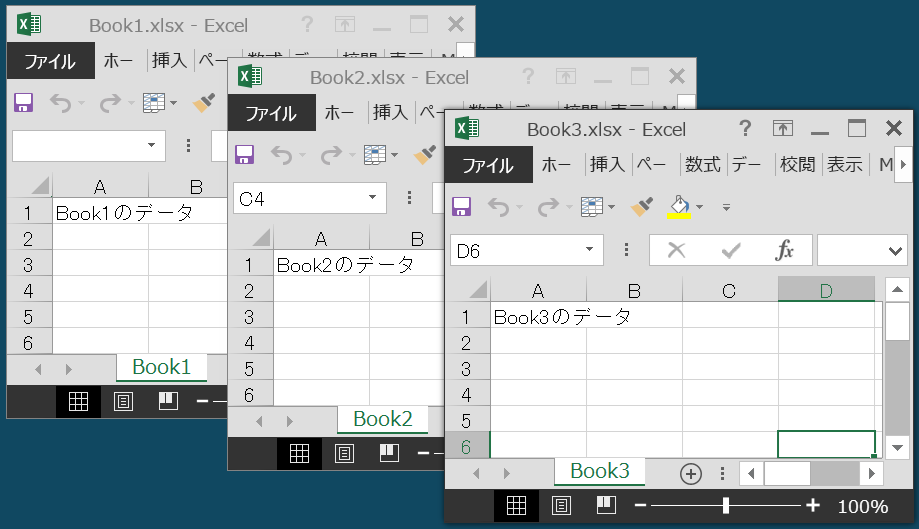Click zoom out minus in Book3
Viewport: 919px width, 529px height.
click(x=640, y=505)
